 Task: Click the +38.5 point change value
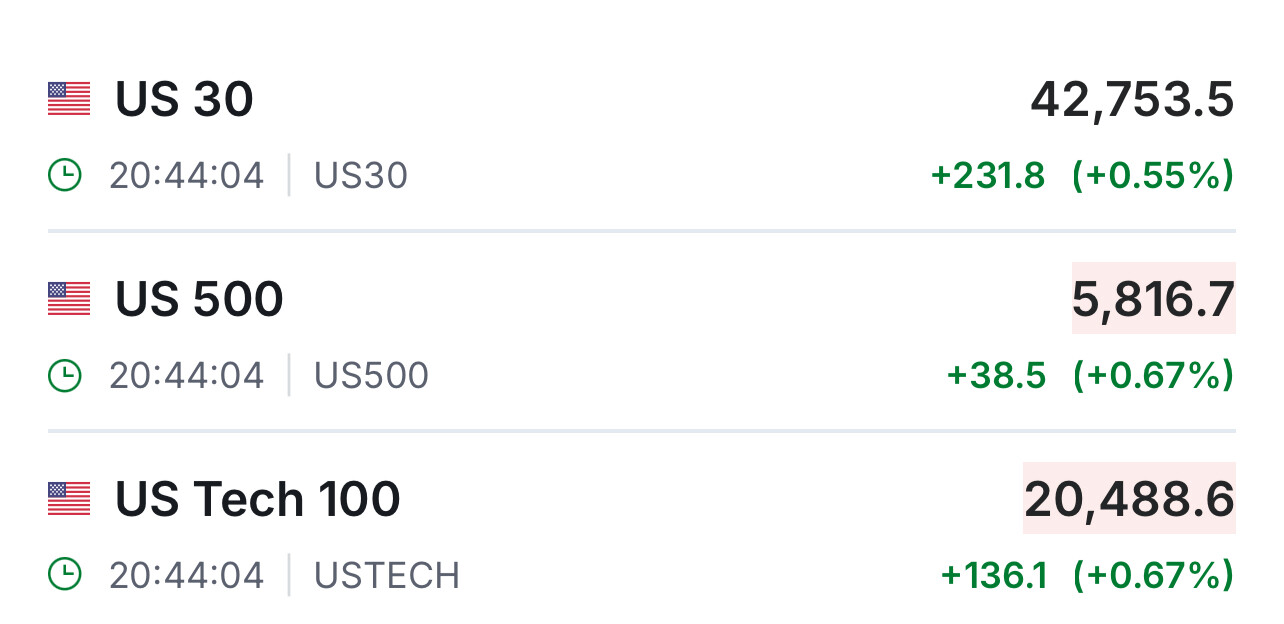pyautogui.click(x=996, y=376)
